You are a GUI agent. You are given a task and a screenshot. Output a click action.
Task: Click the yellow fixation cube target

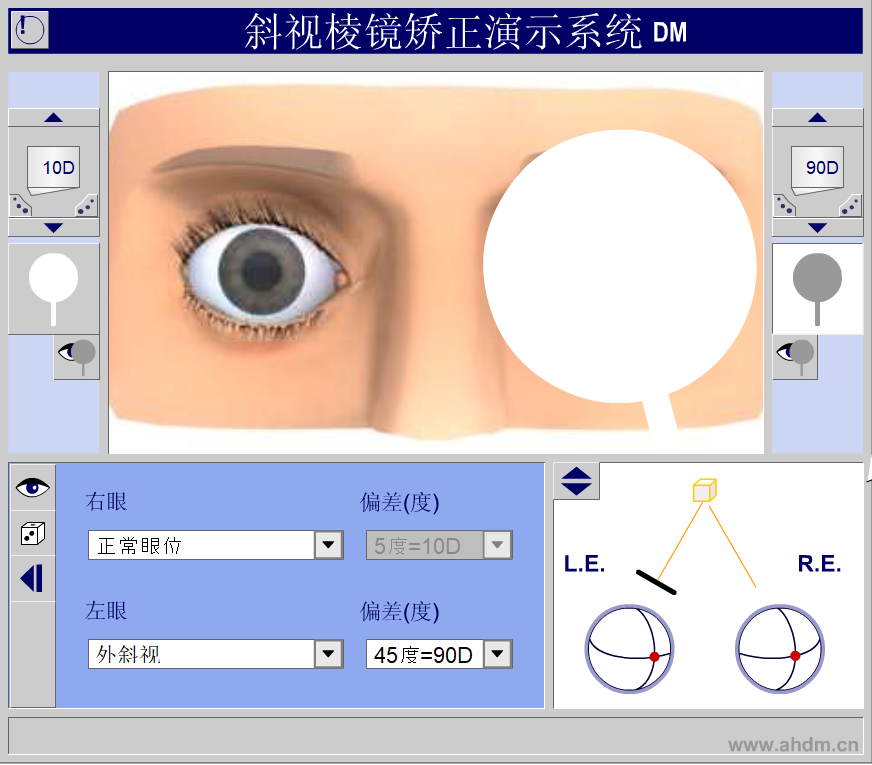click(705, 490)
